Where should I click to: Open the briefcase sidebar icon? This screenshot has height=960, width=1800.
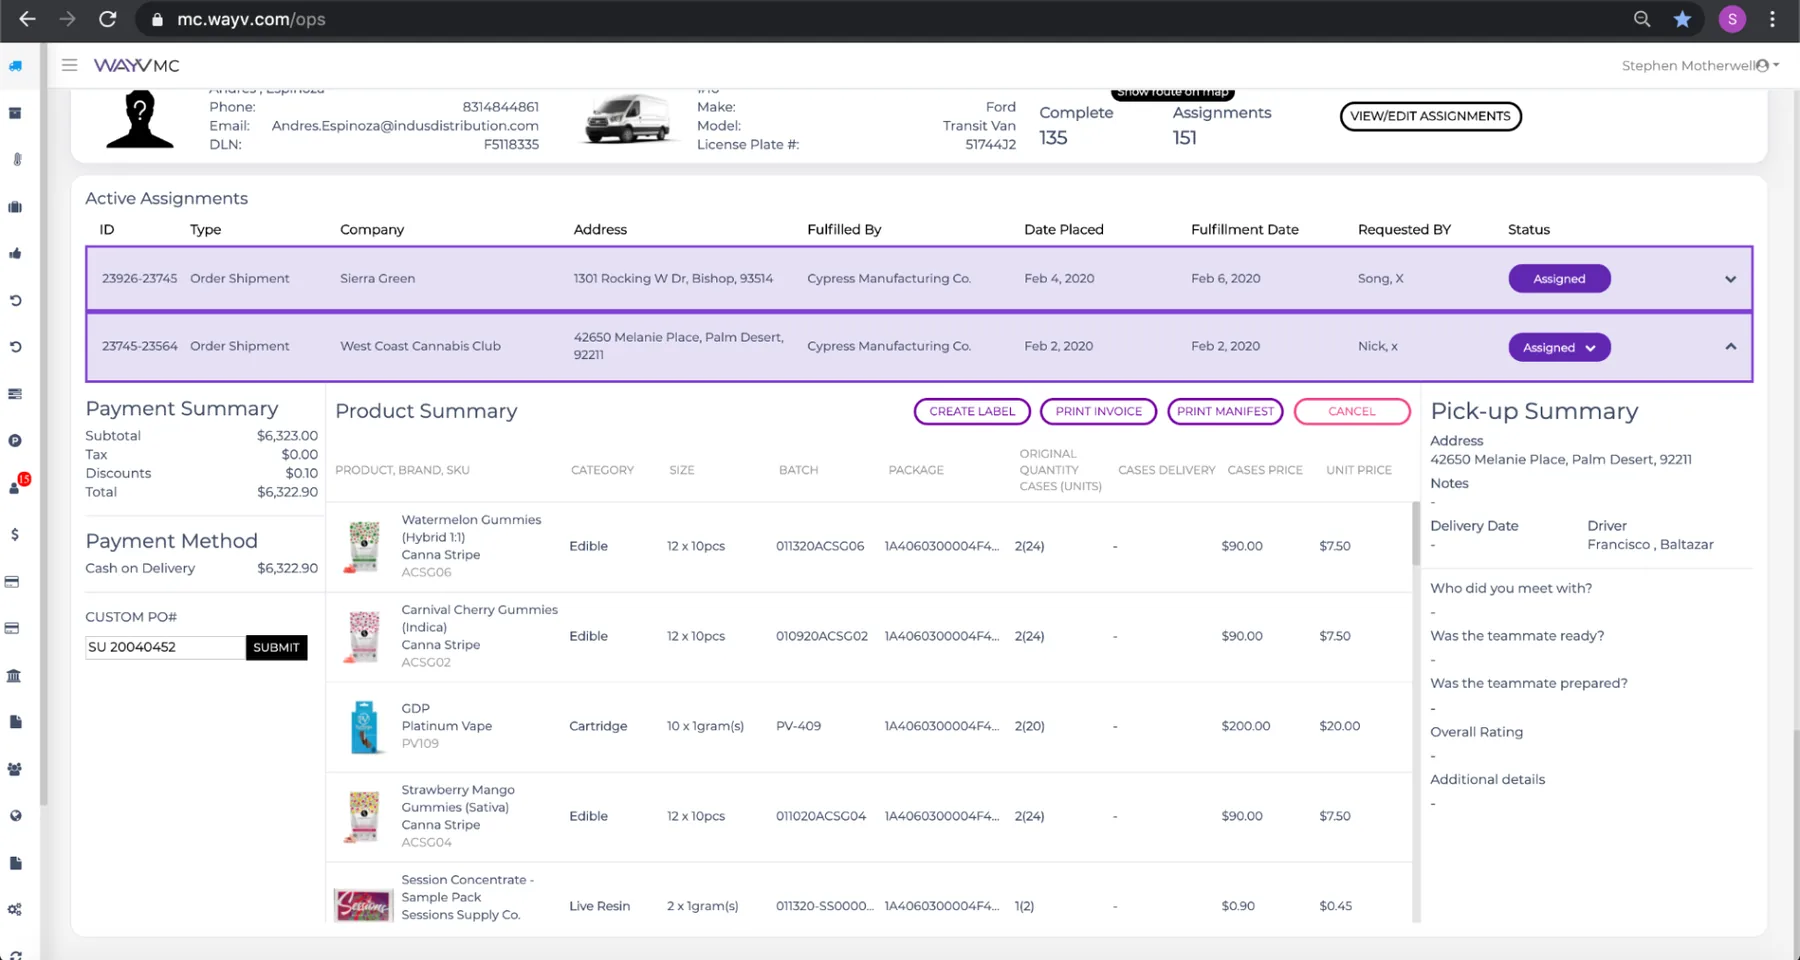[15, 207]
